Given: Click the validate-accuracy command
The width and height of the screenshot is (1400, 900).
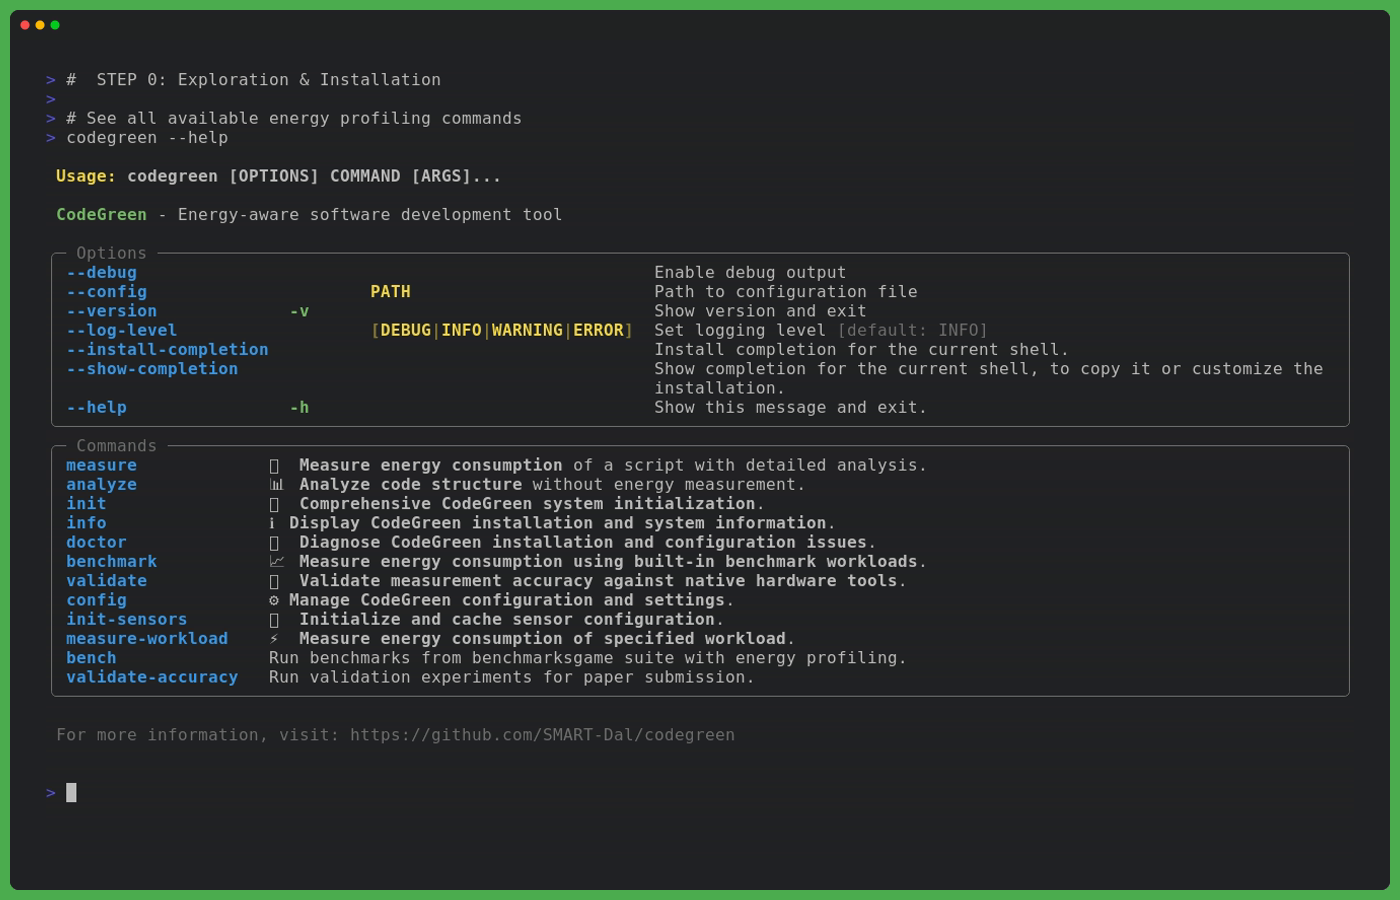Looking at the screenshot, I should click(x=152, y=677).
